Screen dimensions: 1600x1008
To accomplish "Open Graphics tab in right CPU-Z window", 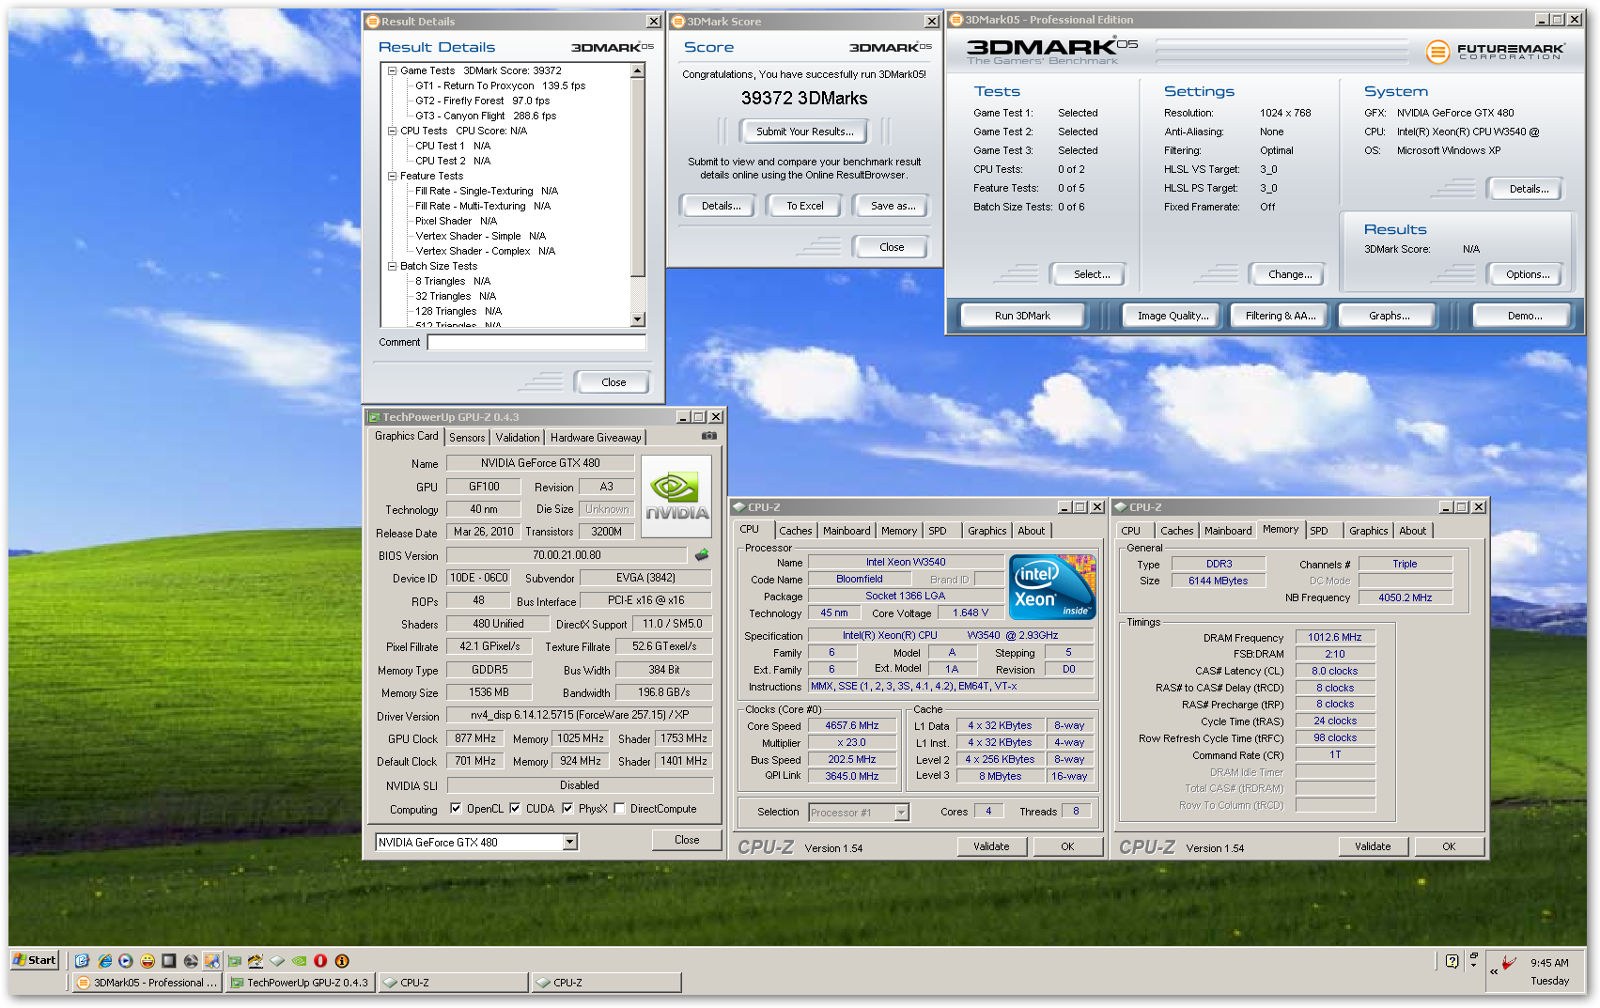I will tap(1369, 531).
